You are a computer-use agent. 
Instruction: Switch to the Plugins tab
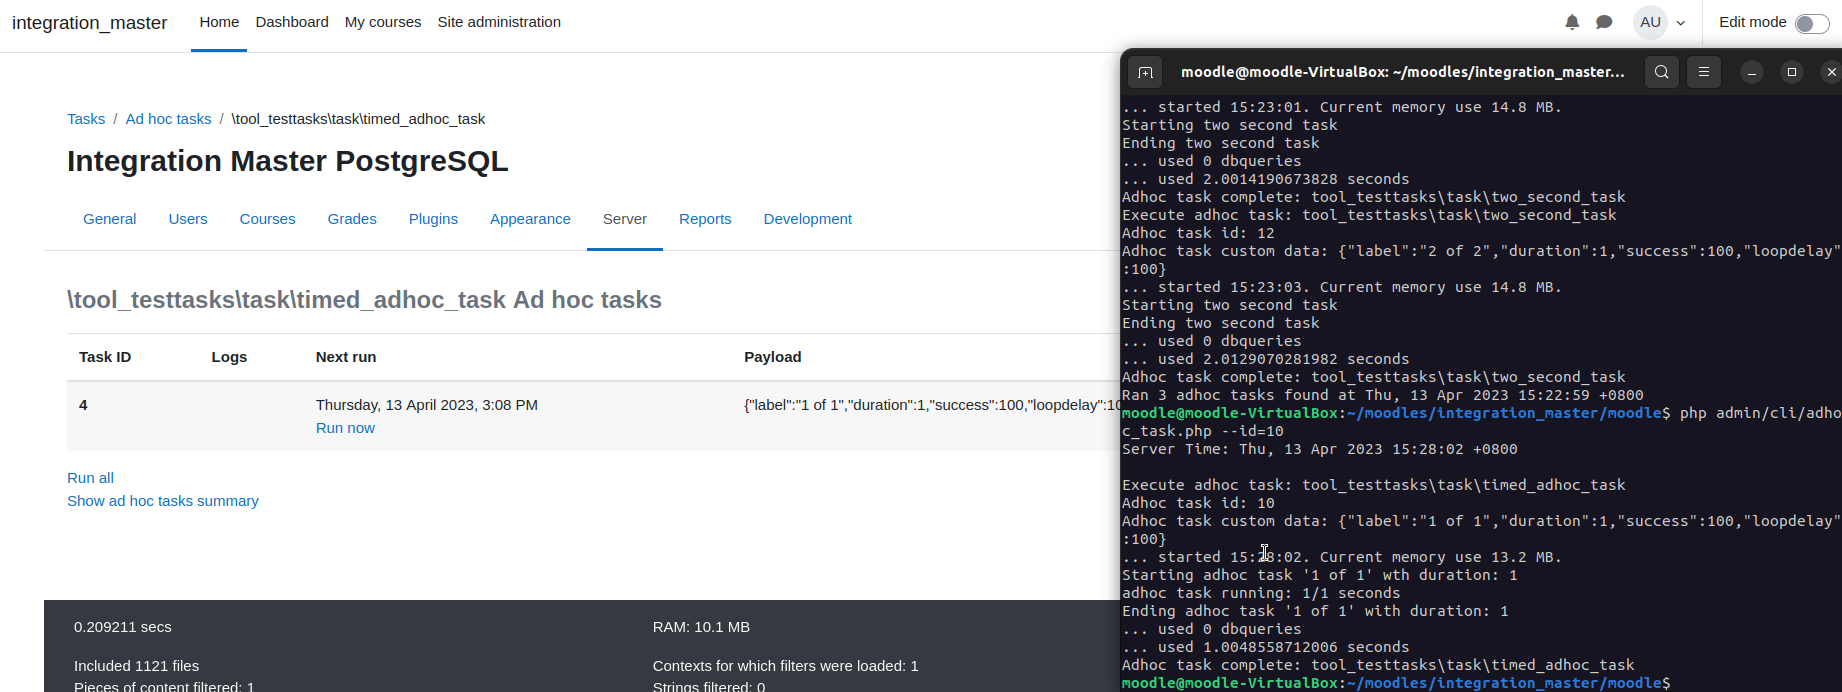click(x=433, y=219)
